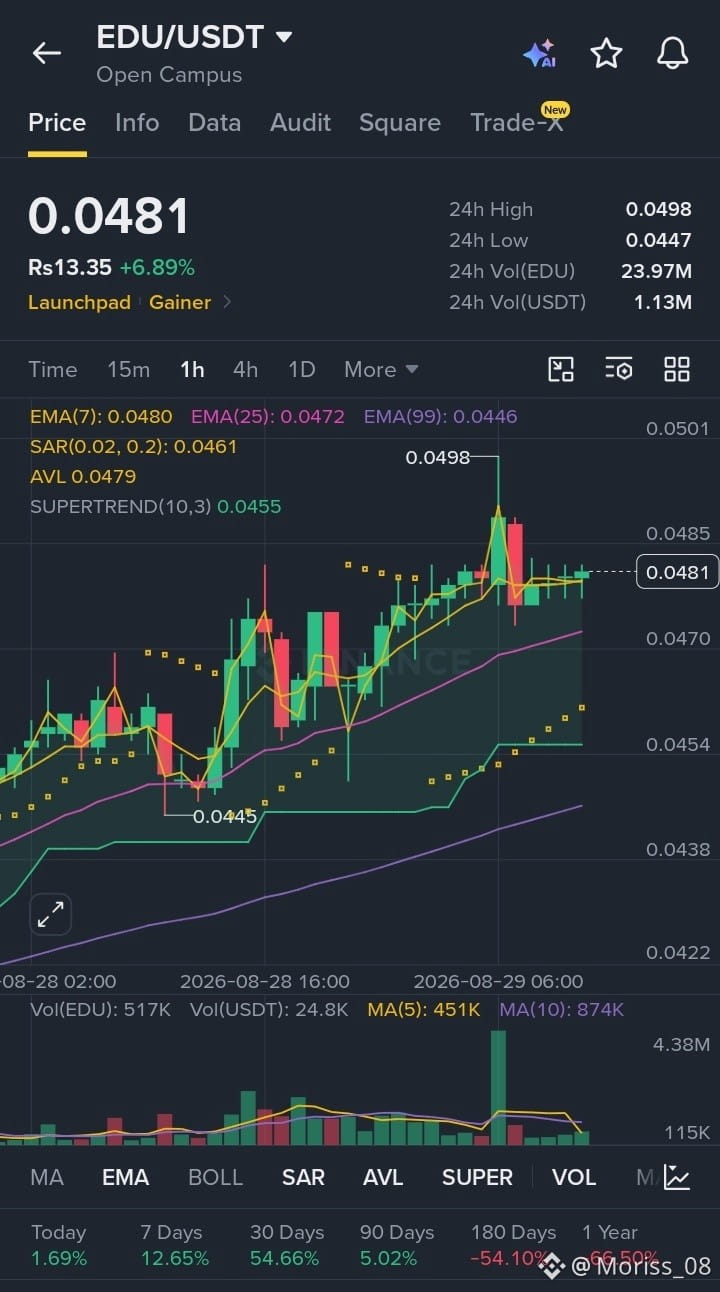This screenshot has height=1292, width=720.
Task: Toggle the MA indicator
Action: coord(46,1177)
